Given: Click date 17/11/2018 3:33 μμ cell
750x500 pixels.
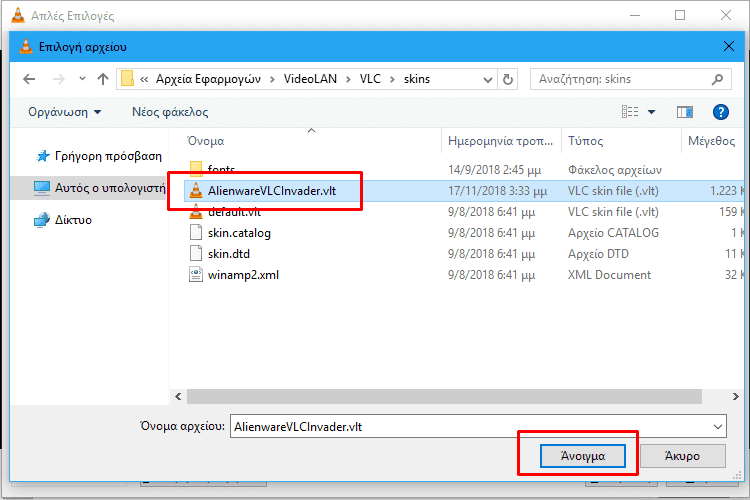Looking at the screenshot, I should click(x=497, y=191).
